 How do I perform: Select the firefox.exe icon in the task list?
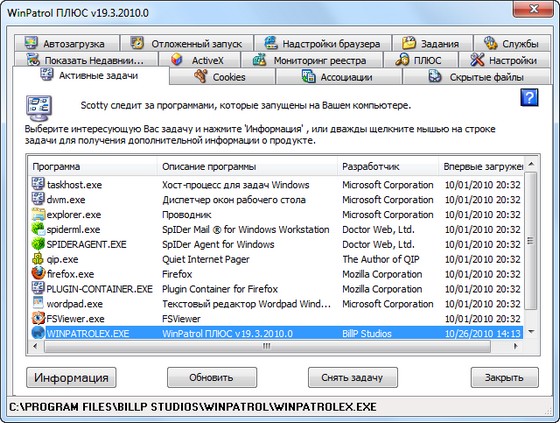coord(38,274)
